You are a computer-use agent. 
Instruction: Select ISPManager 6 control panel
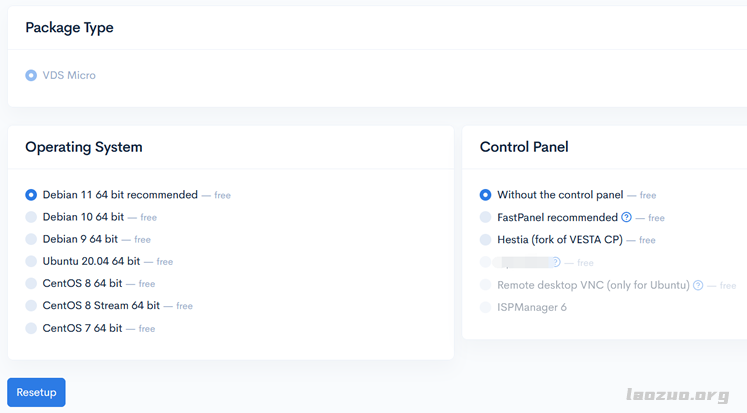tap(486, 307)
